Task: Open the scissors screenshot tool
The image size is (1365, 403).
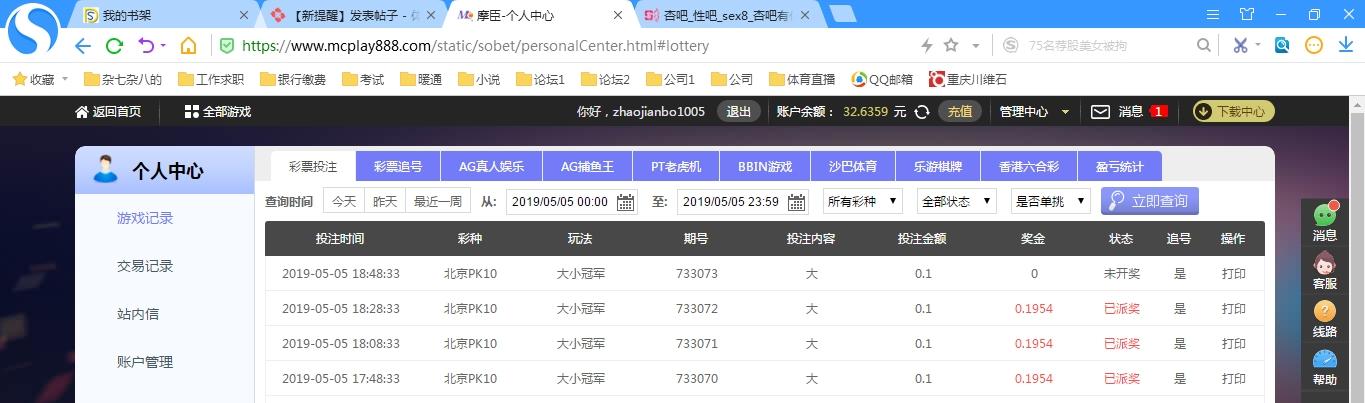Action: coord(1240,46)
